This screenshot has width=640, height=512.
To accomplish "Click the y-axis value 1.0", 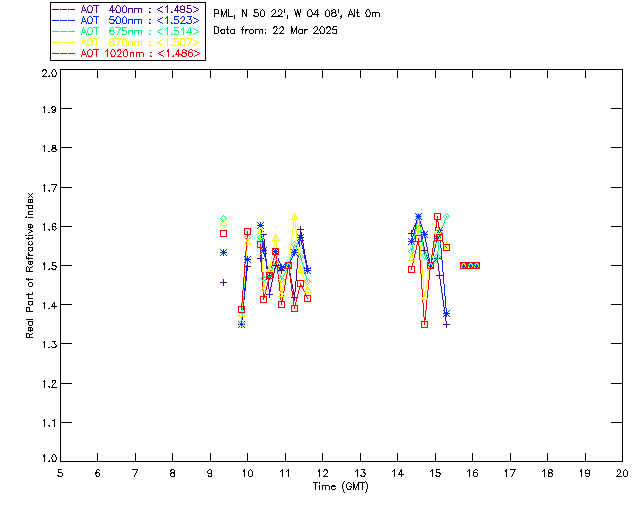I will pos(49,458).
